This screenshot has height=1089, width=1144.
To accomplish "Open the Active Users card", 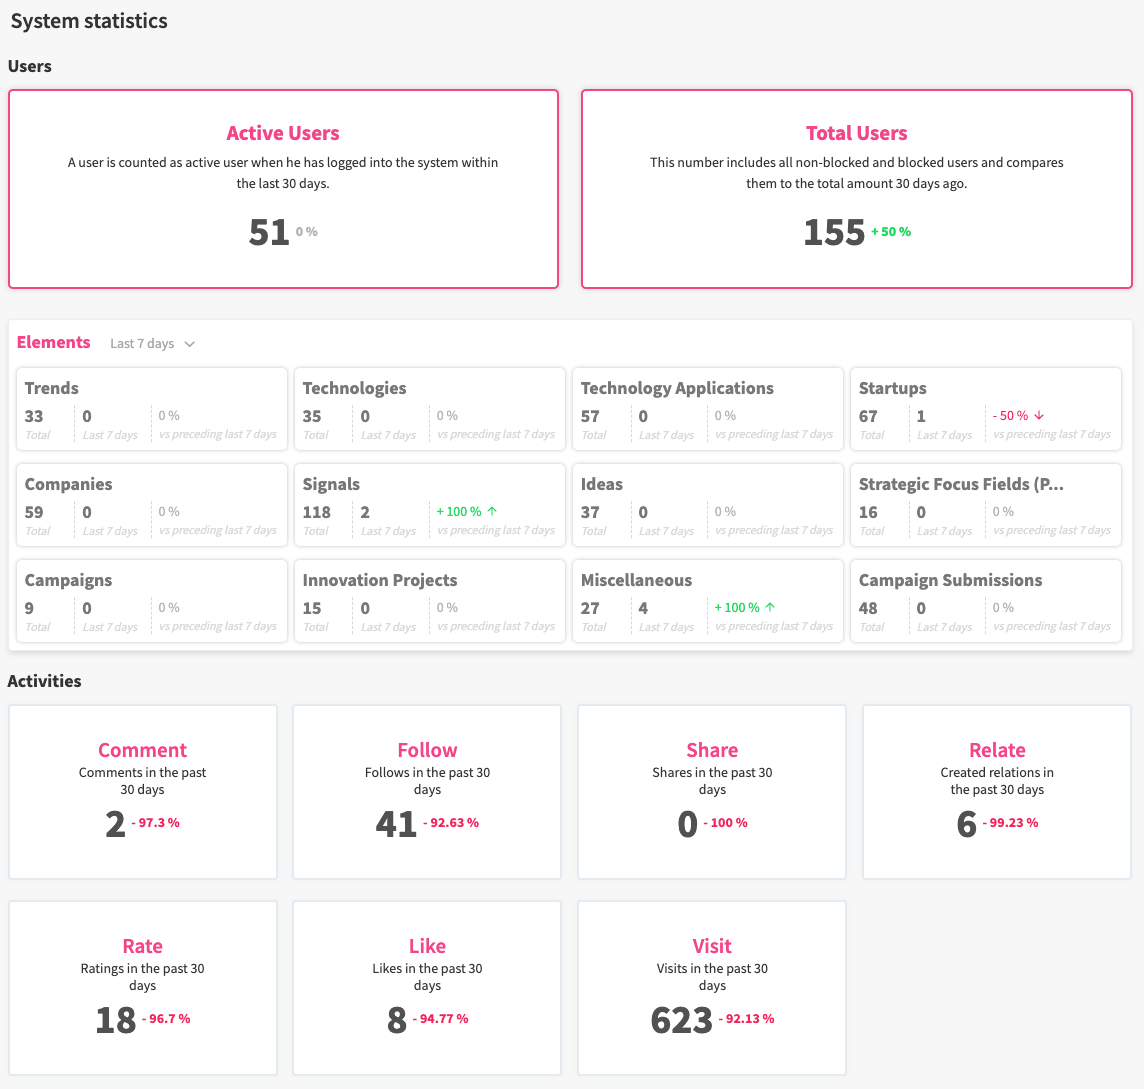I will (x=283, y=189).
